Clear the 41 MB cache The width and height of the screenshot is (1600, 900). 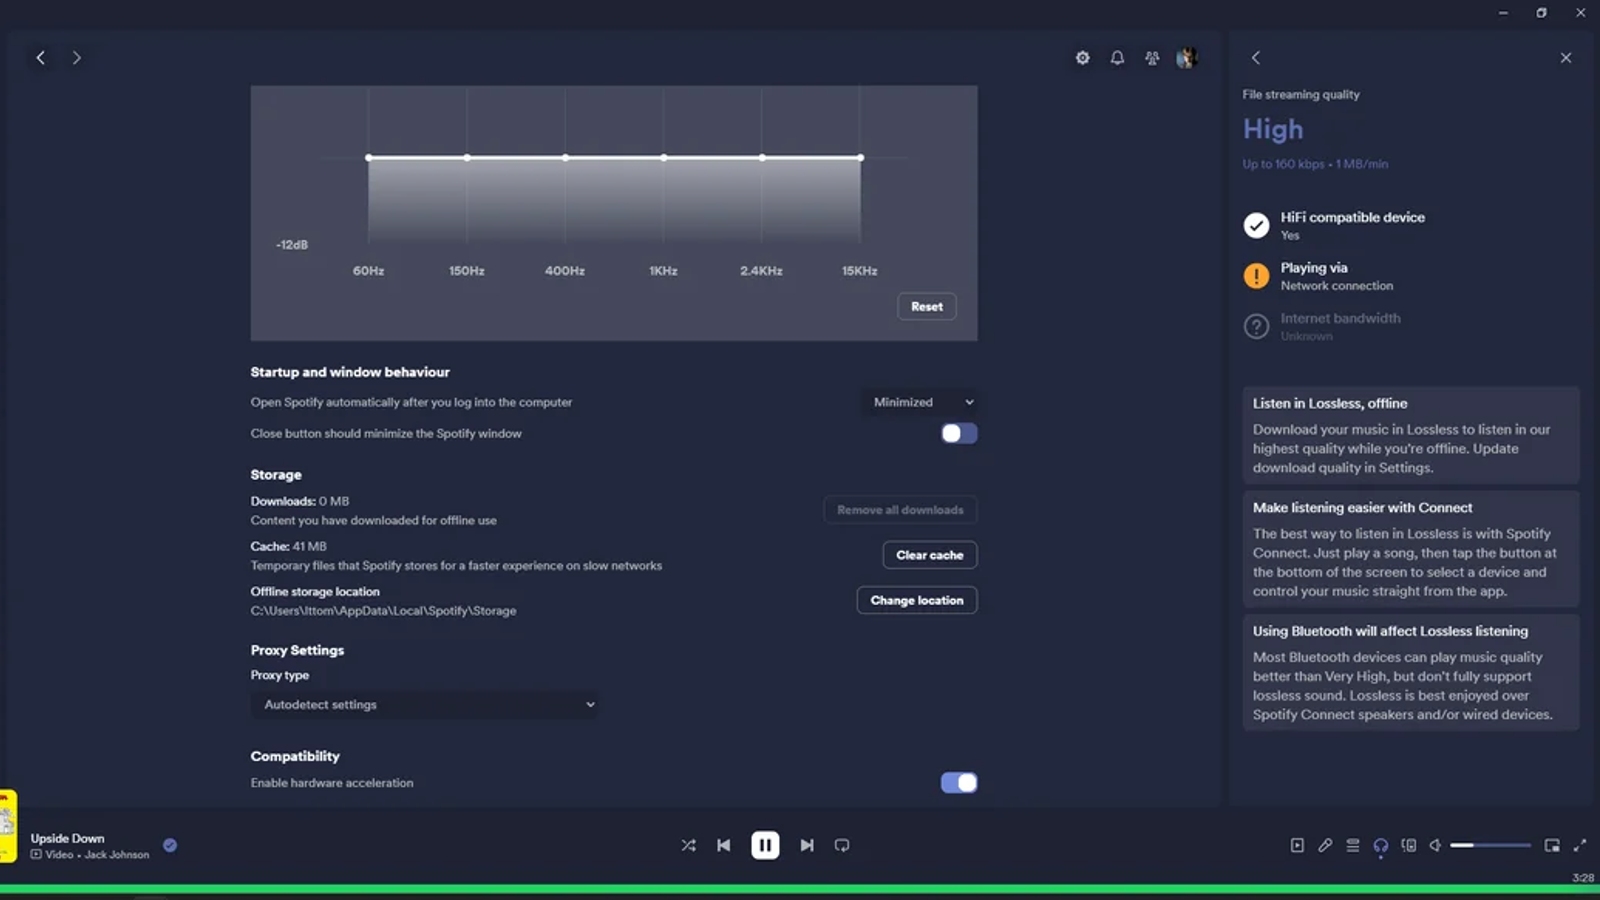[929, 555]
